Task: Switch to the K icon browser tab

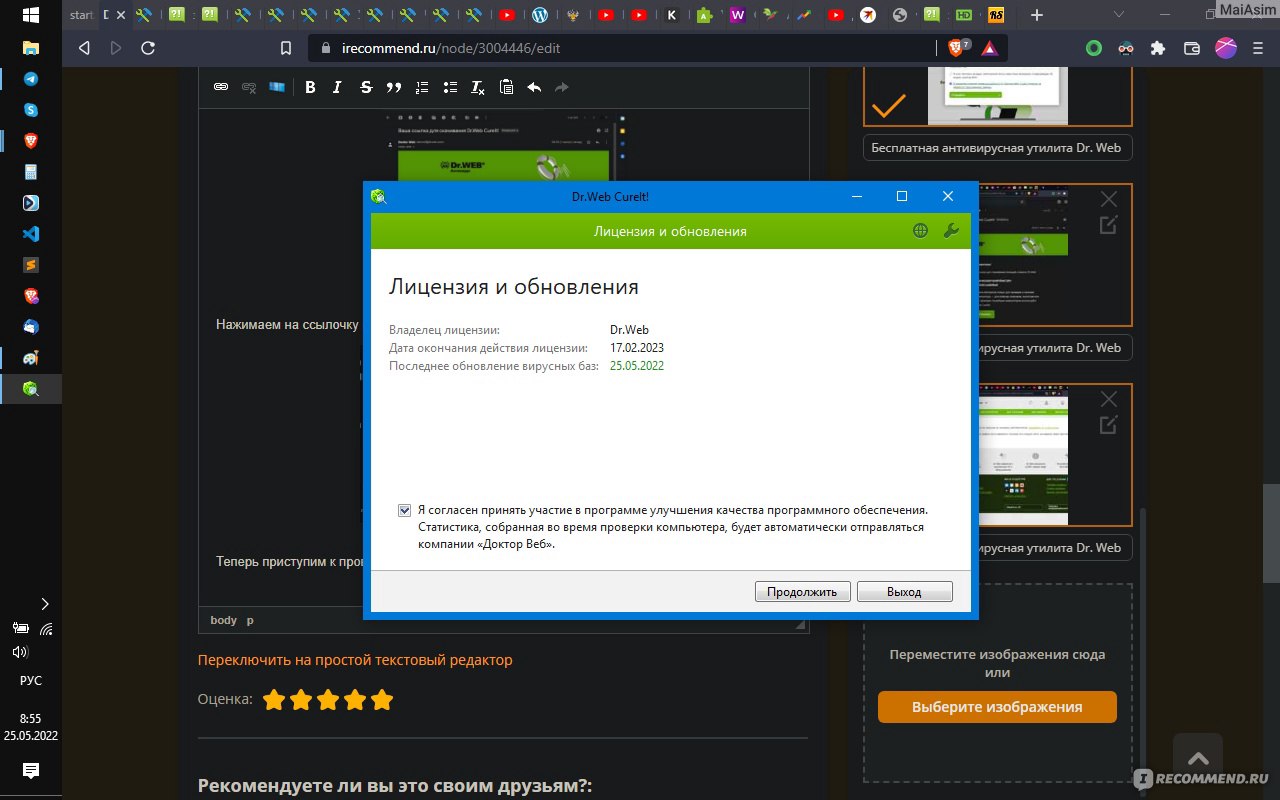Action: 672,15
